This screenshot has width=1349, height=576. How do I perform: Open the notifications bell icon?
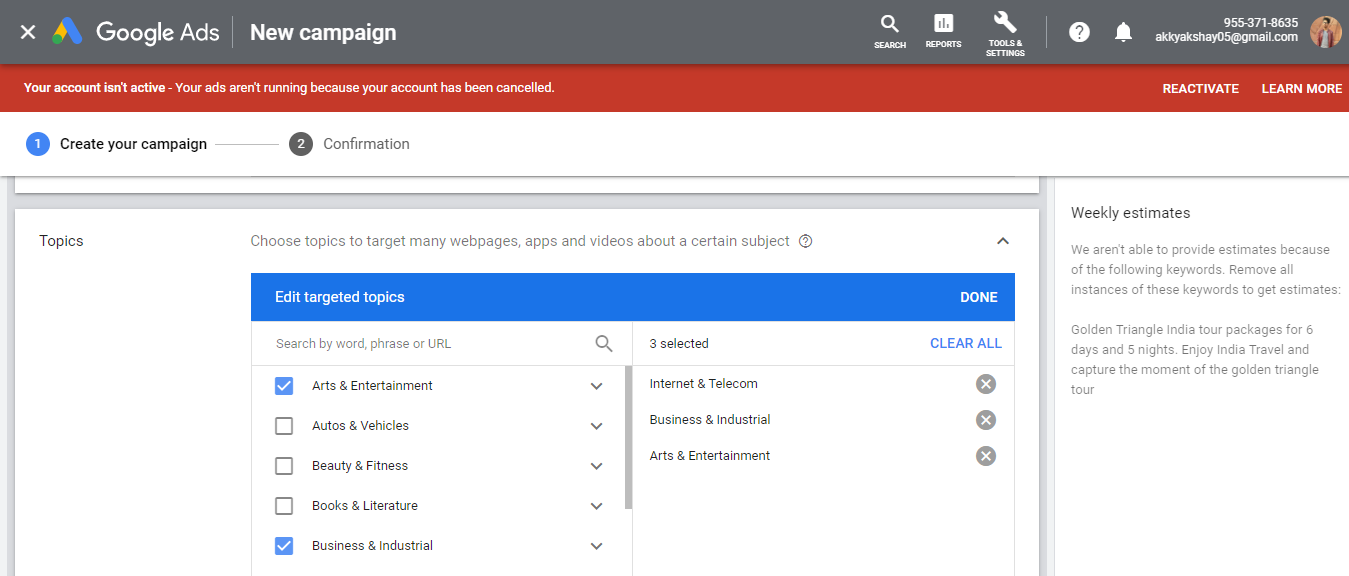(x=1122, y=31)
